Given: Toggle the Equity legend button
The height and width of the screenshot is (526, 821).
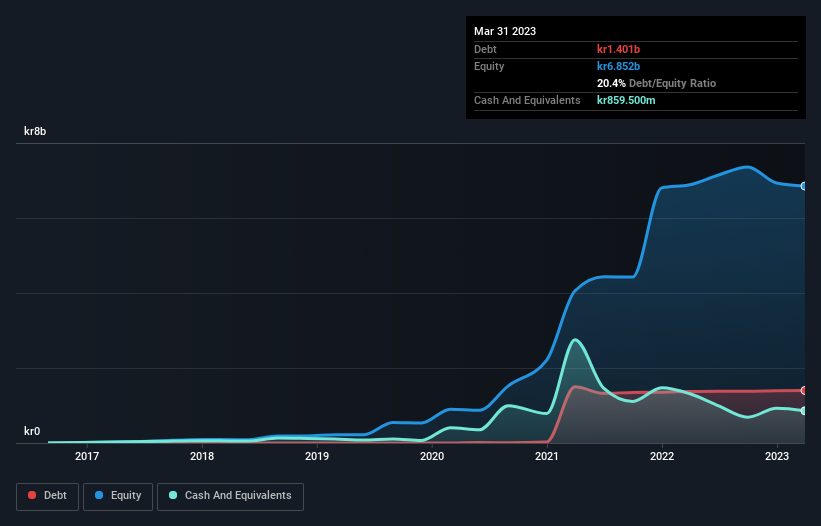Looking at the screenshot, I should point(118,496).
